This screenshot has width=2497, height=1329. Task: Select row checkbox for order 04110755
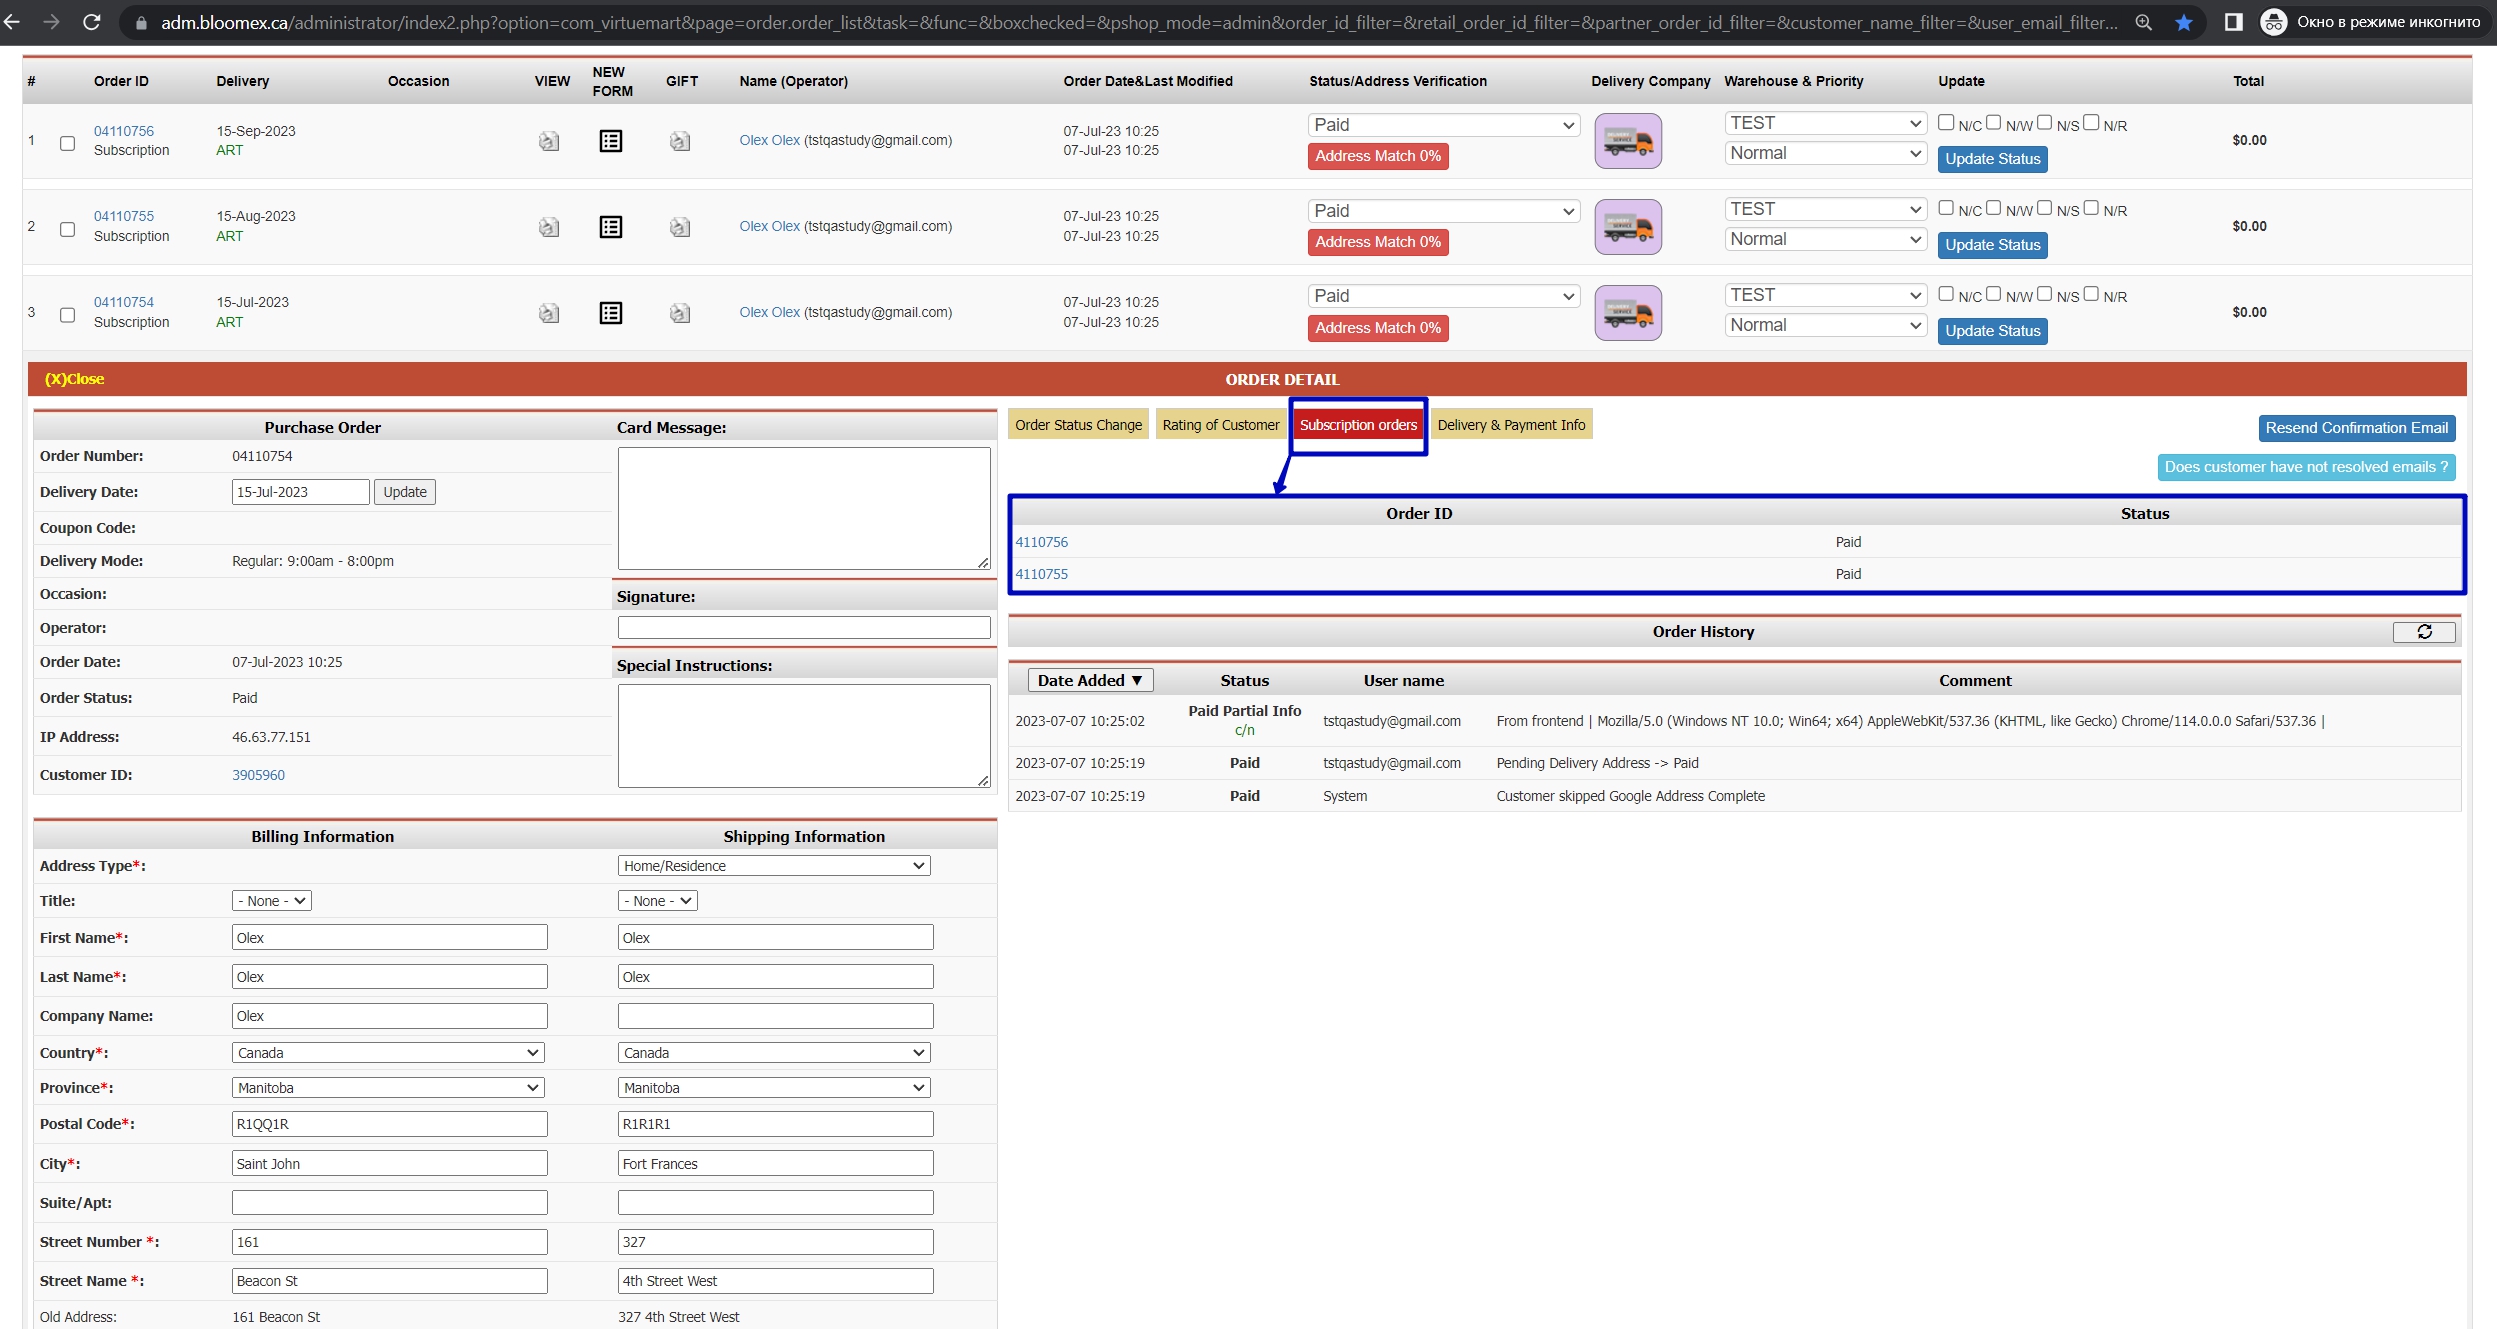[67, 229]
